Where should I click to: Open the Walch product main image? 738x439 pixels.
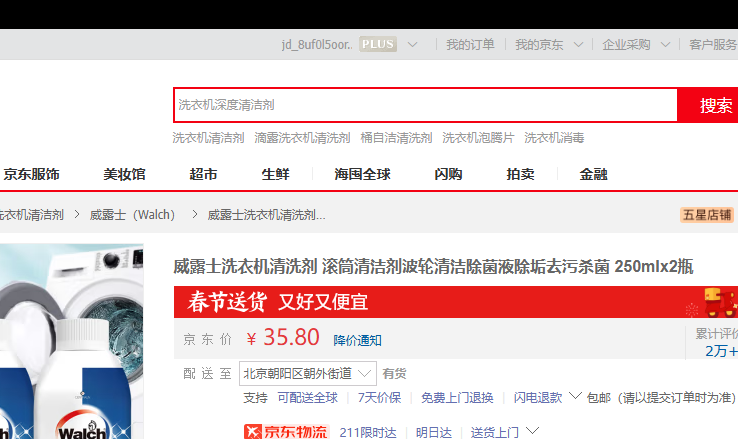coord(72,341)
